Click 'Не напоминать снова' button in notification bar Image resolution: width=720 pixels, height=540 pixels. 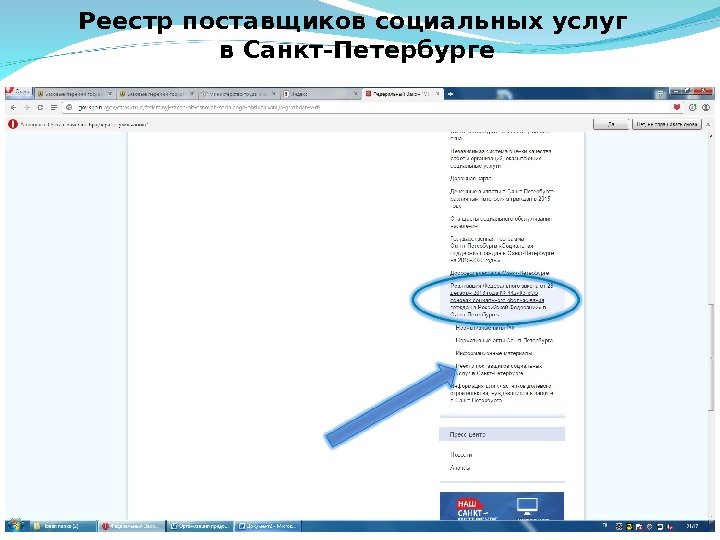667,124
